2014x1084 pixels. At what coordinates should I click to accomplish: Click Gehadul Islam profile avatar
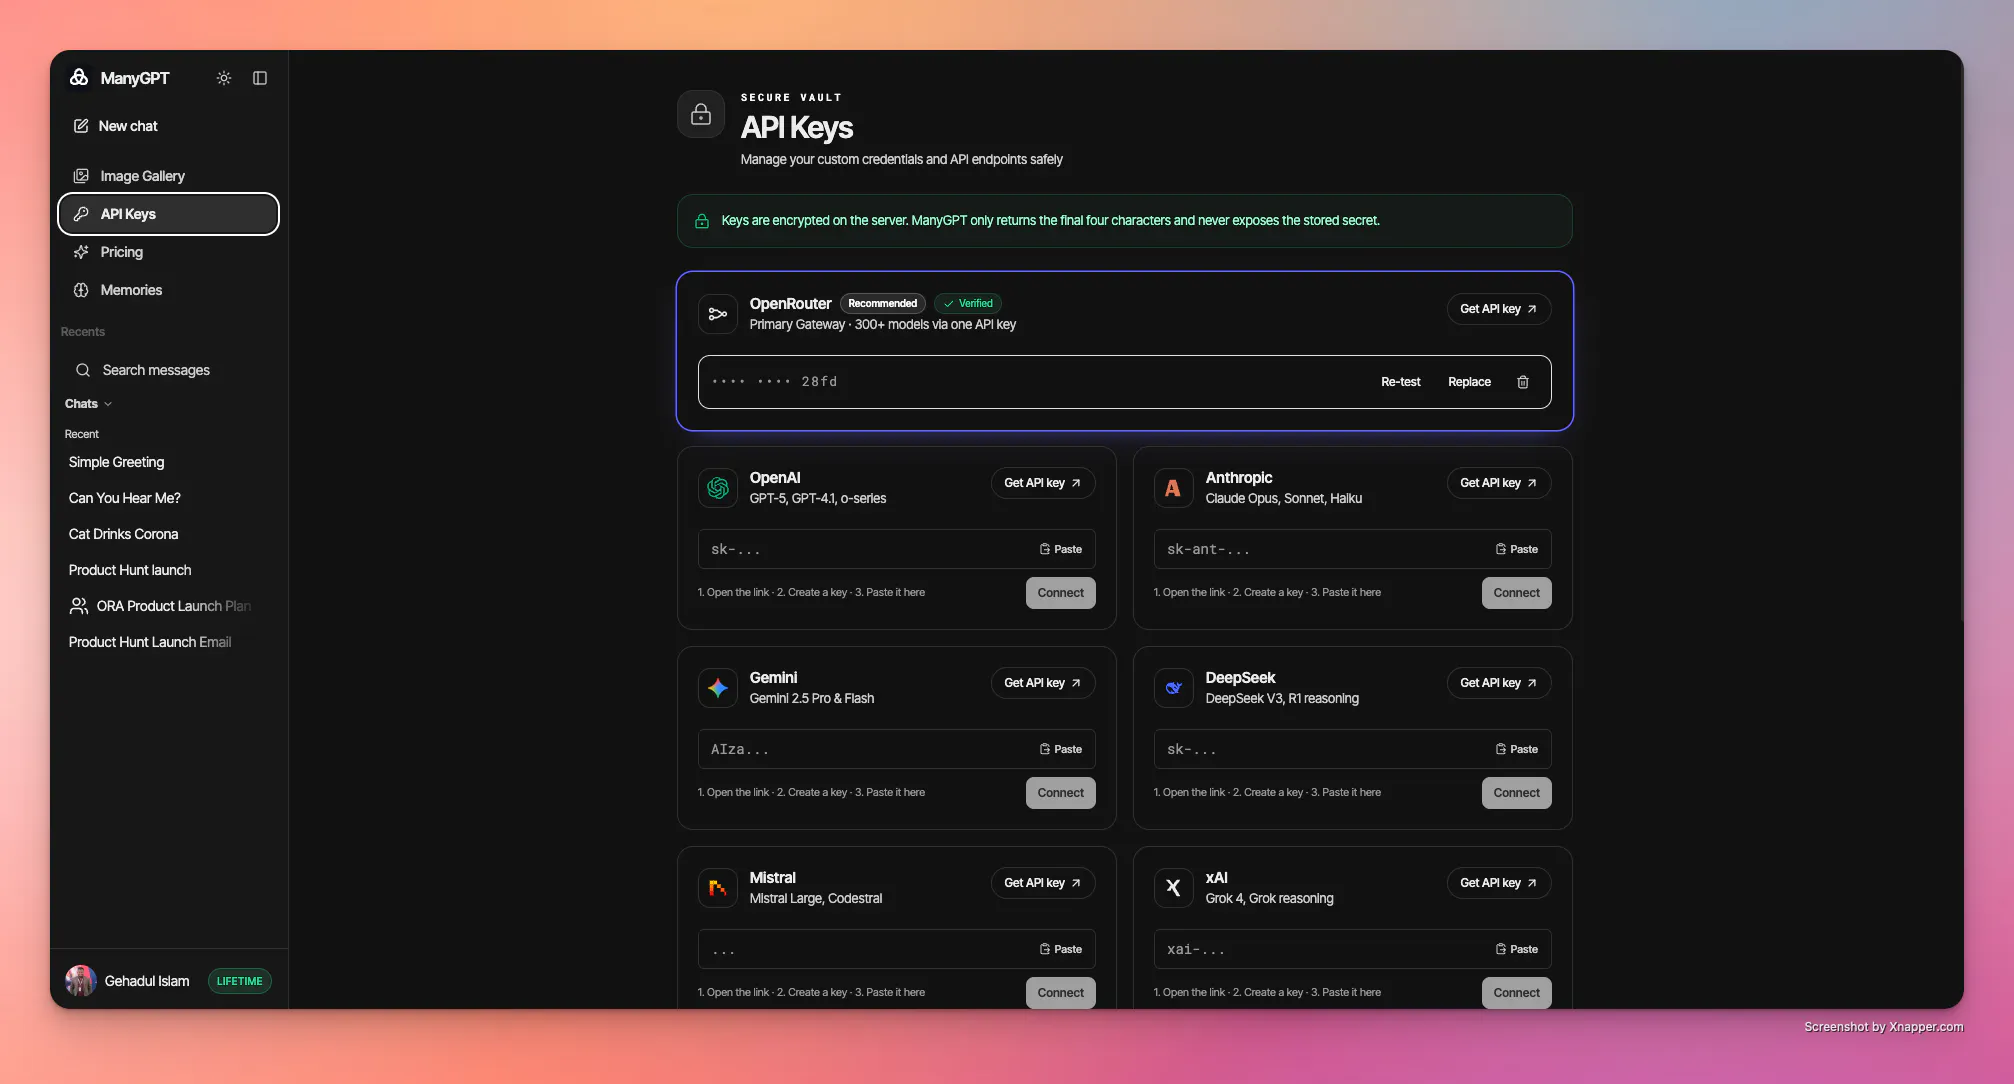coord(81,981)
